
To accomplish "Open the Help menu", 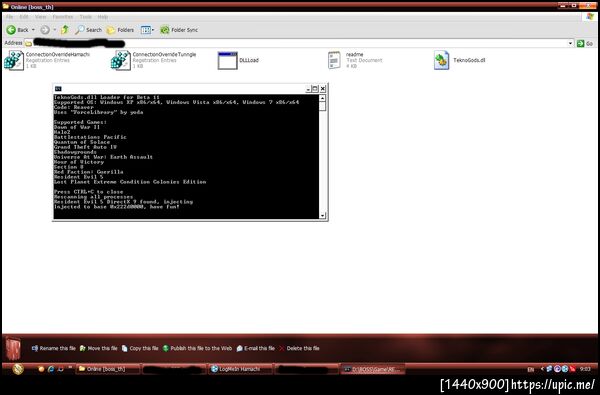I will coord(103,17).
